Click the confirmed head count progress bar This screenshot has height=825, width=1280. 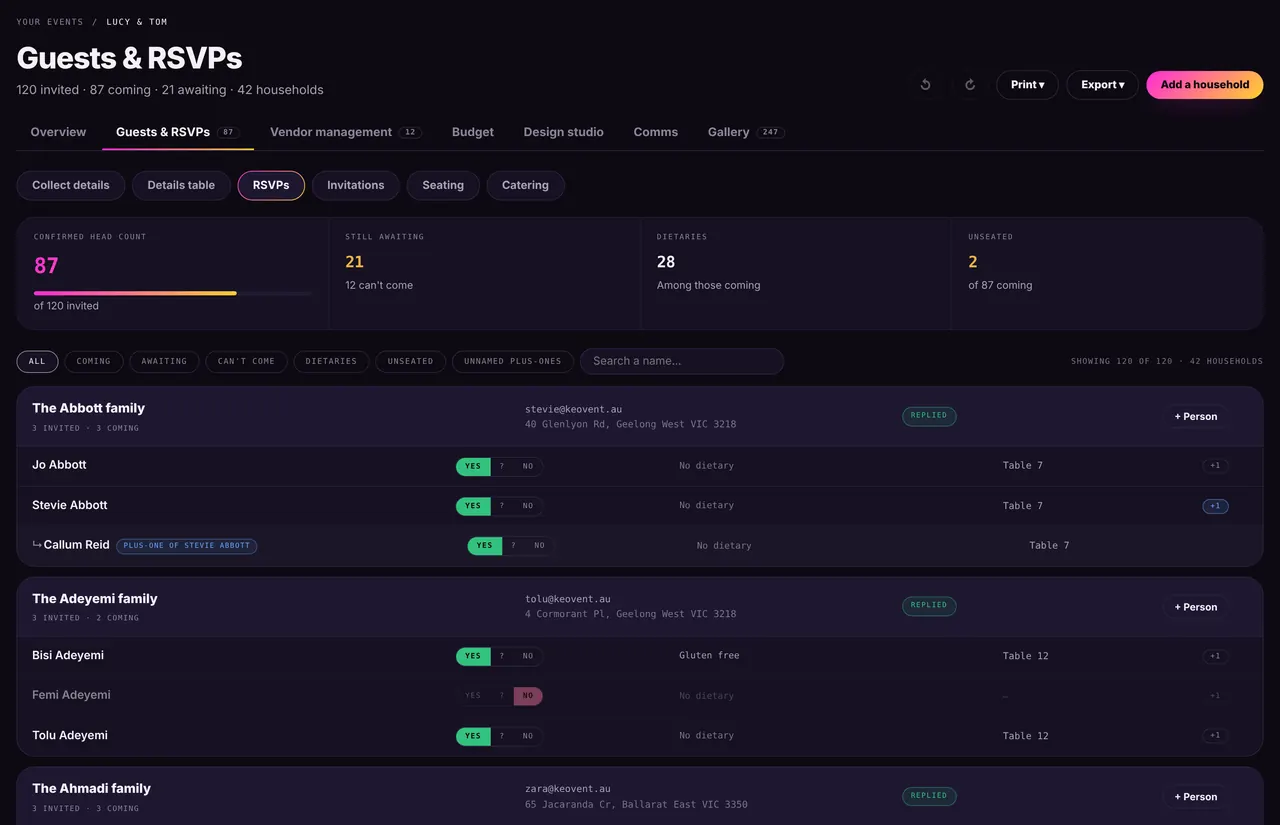(172, 293)
